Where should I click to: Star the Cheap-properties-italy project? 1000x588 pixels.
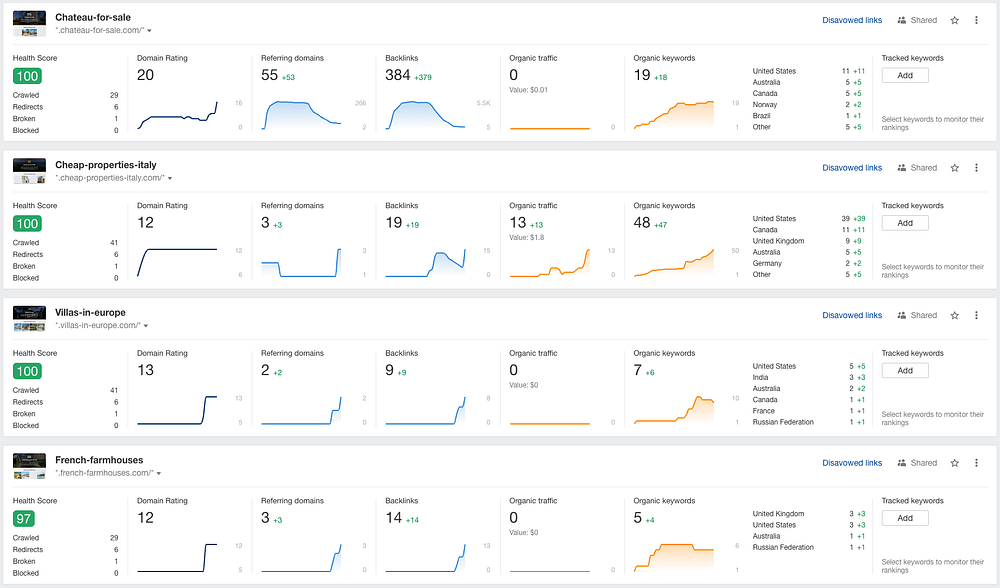(955, 168)
